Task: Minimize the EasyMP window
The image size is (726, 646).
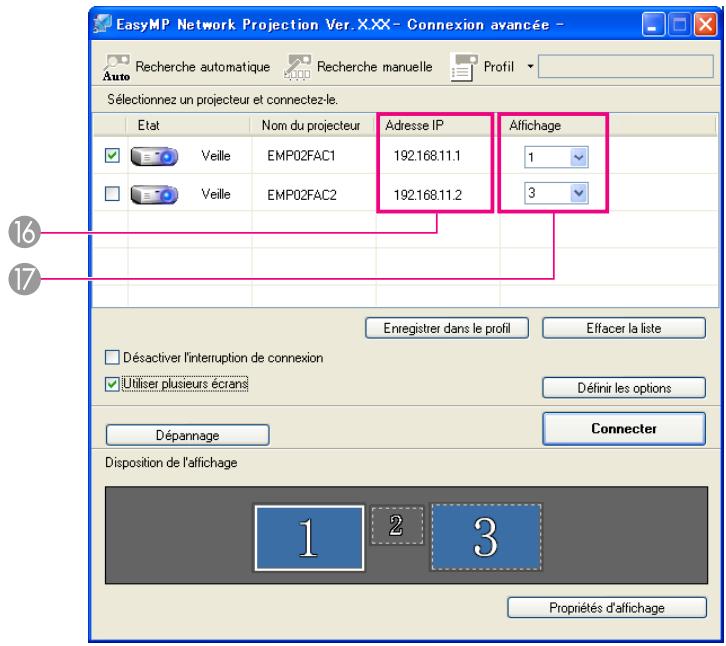Action: click(653, 24)
